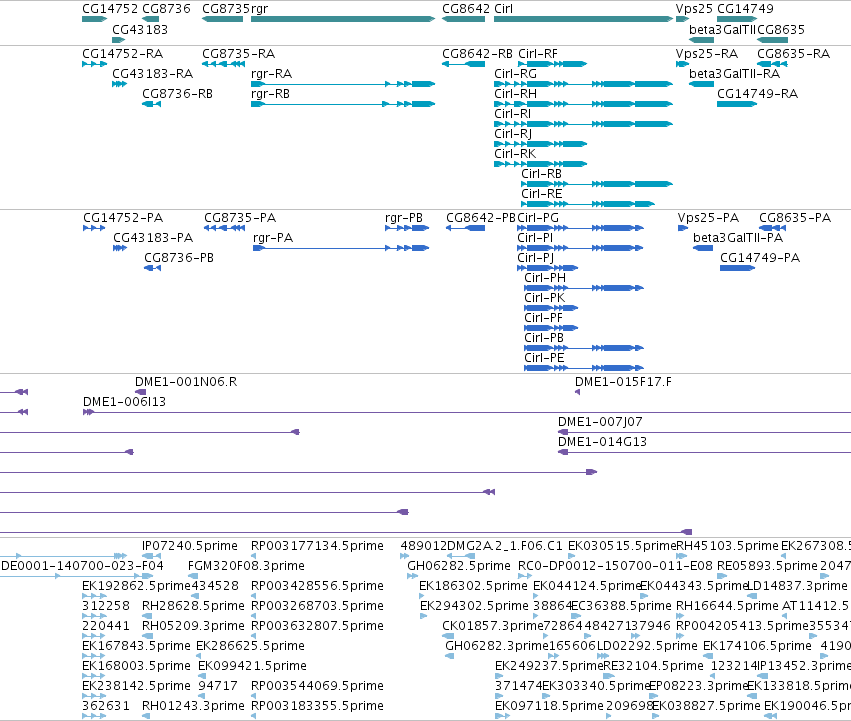Screen dimensions: 851x721
Task: Select the DME1-006I13 clone label
Action: tap(124, 402)
